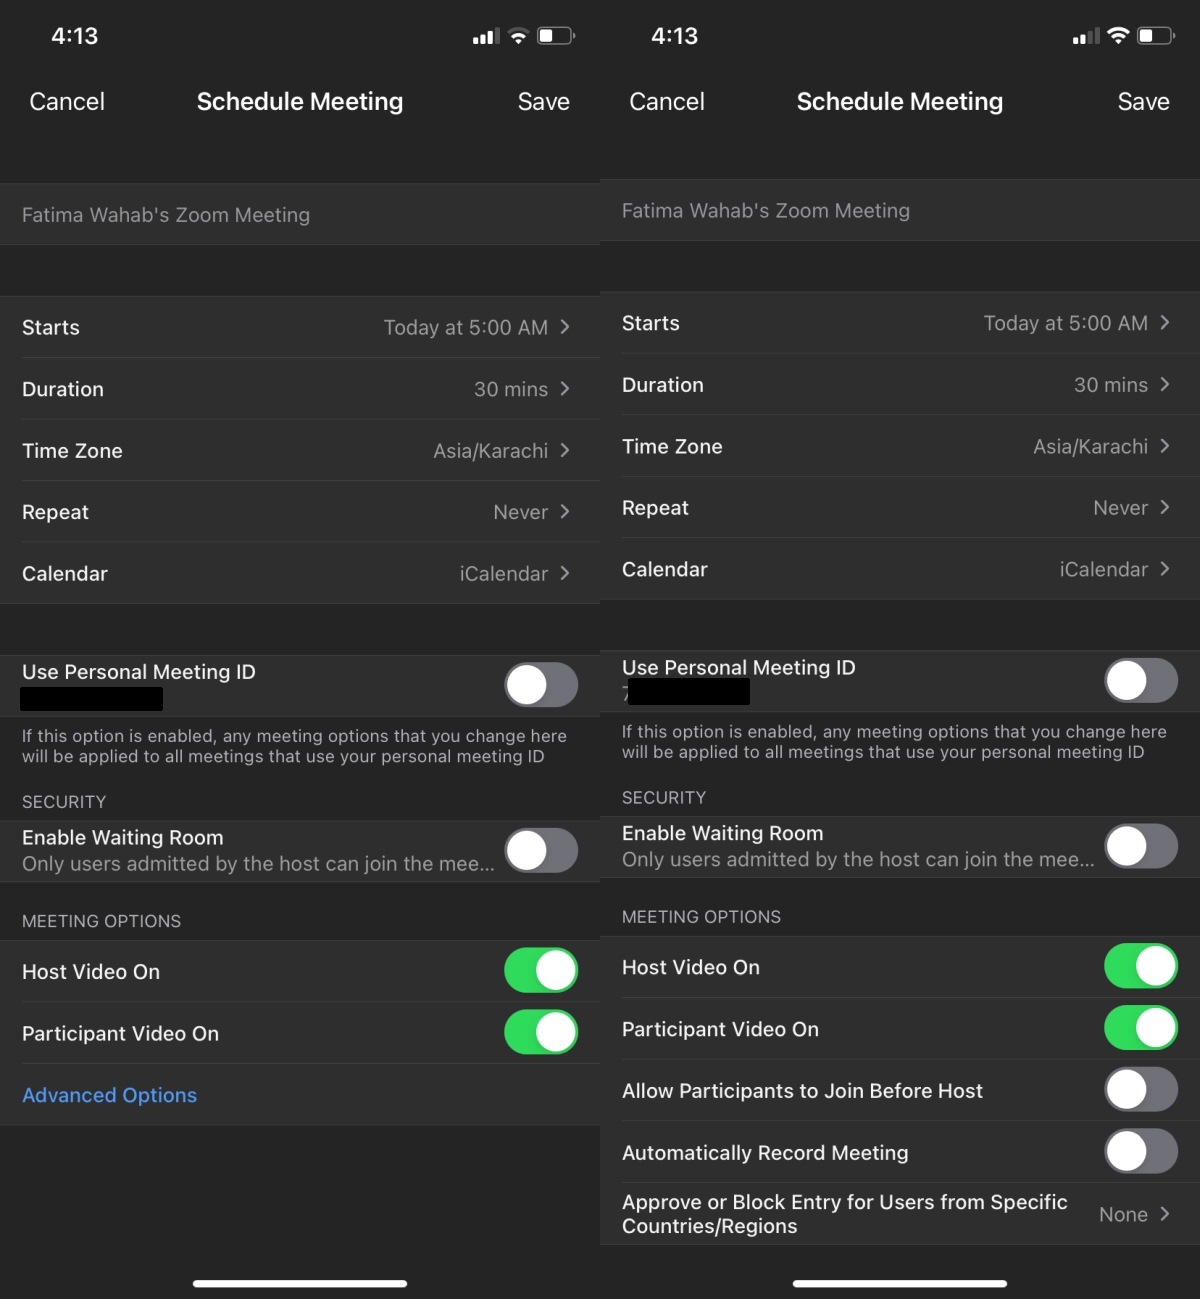
Task: Tap the chevron next to Never on right screen
Action: 1165,508
